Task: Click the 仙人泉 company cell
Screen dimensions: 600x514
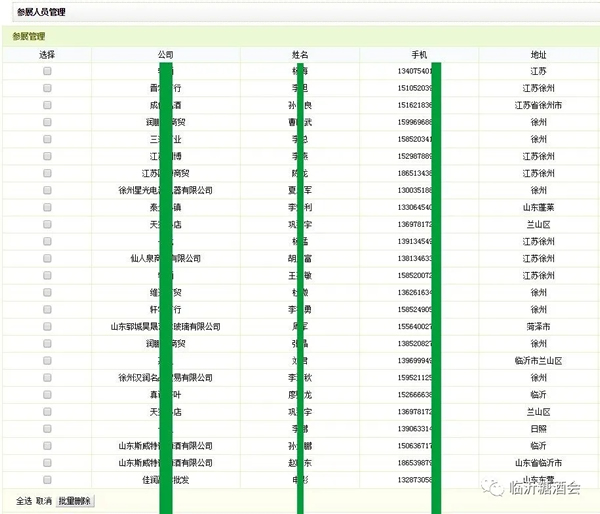Action: tap(166, 258)
